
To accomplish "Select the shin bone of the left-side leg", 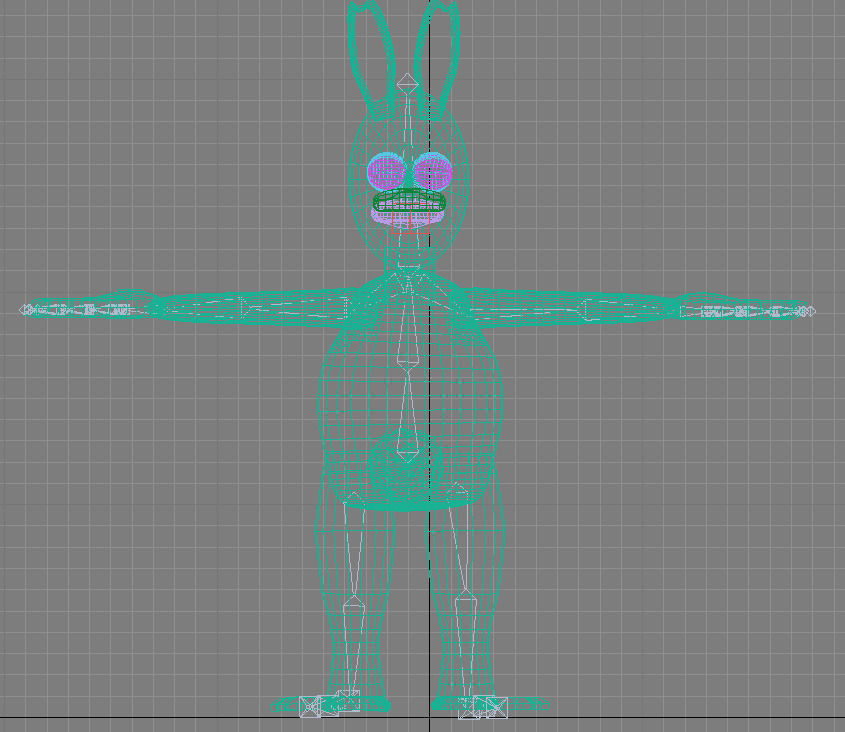I will [352, 644].
